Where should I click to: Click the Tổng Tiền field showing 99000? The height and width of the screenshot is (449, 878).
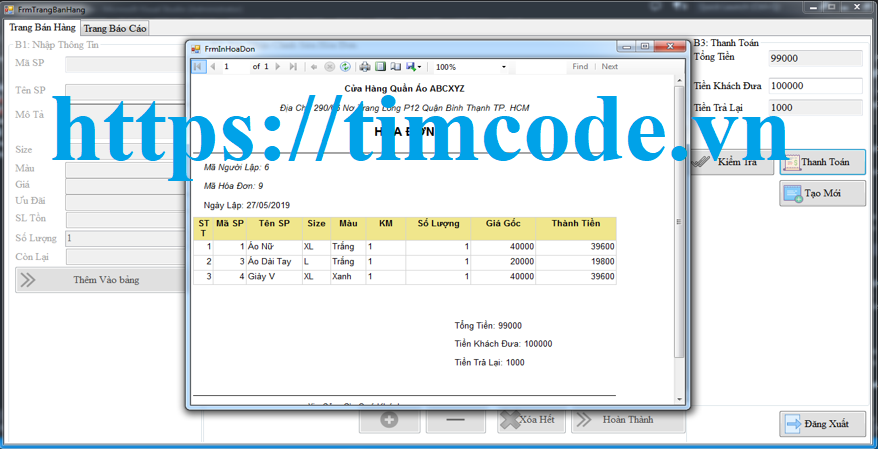815,58
